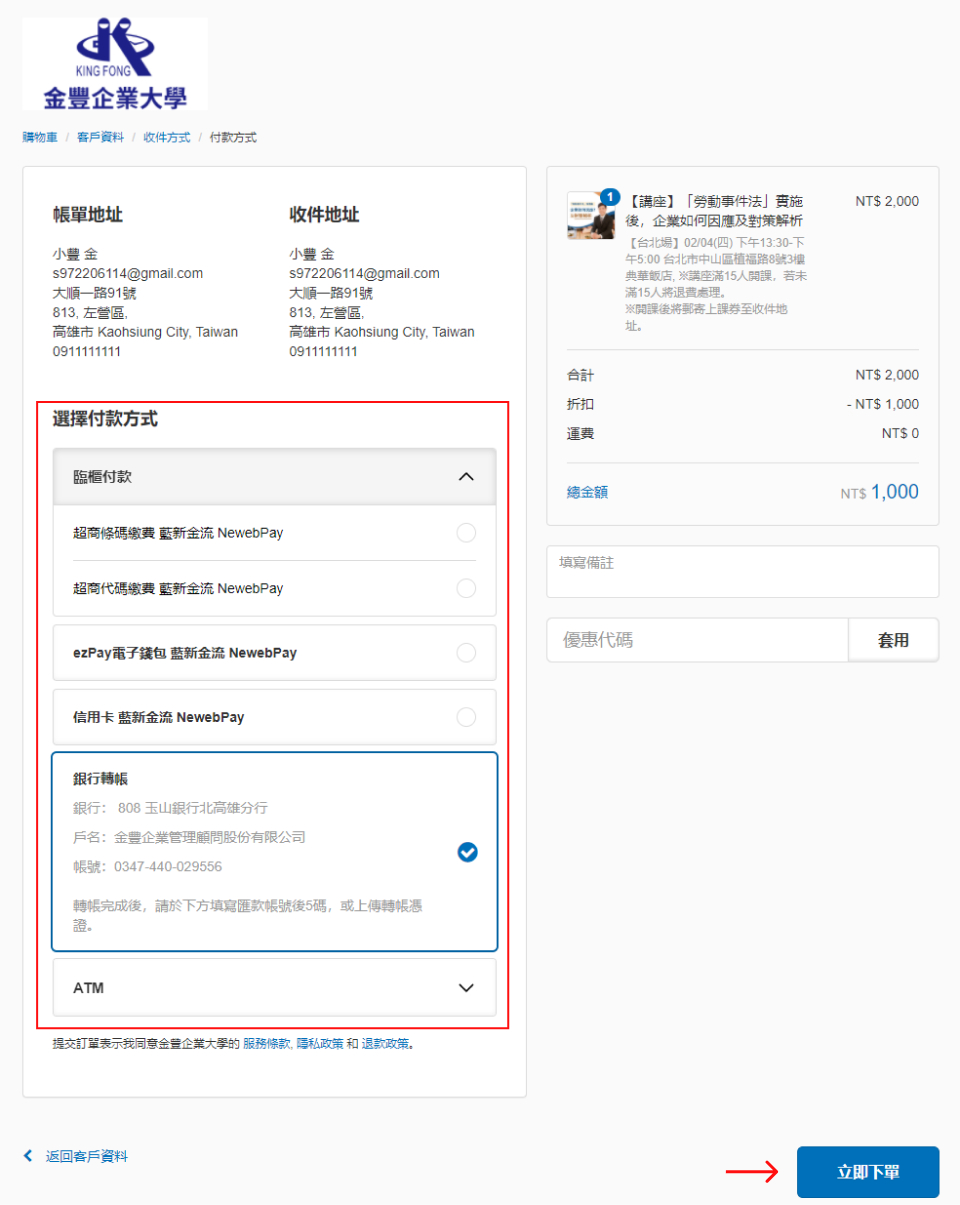Collapse the 臨櫃付款 section
The width and height of the screenshot is (960, 1205).
click(x=465, y=477)
